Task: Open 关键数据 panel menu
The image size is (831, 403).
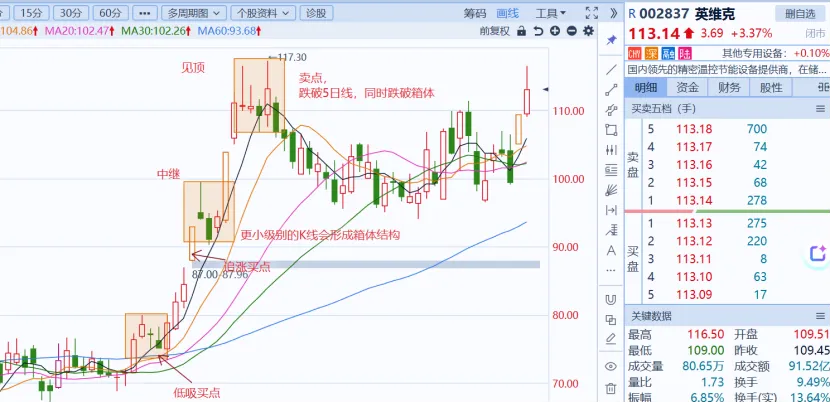Action: (820, 316)
